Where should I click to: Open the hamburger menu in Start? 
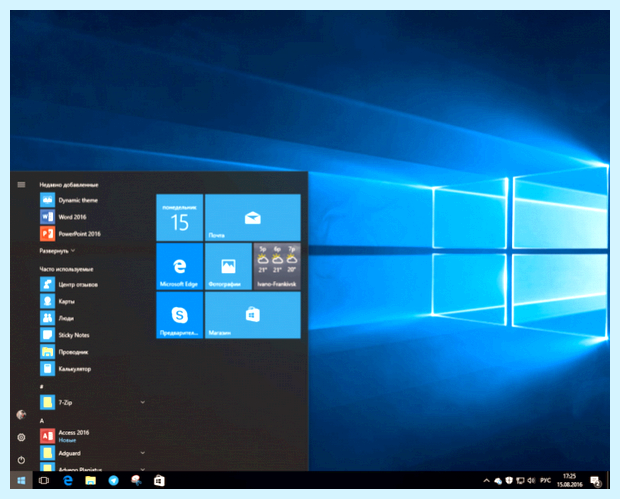pyautogui.click(x=21, y=185)
